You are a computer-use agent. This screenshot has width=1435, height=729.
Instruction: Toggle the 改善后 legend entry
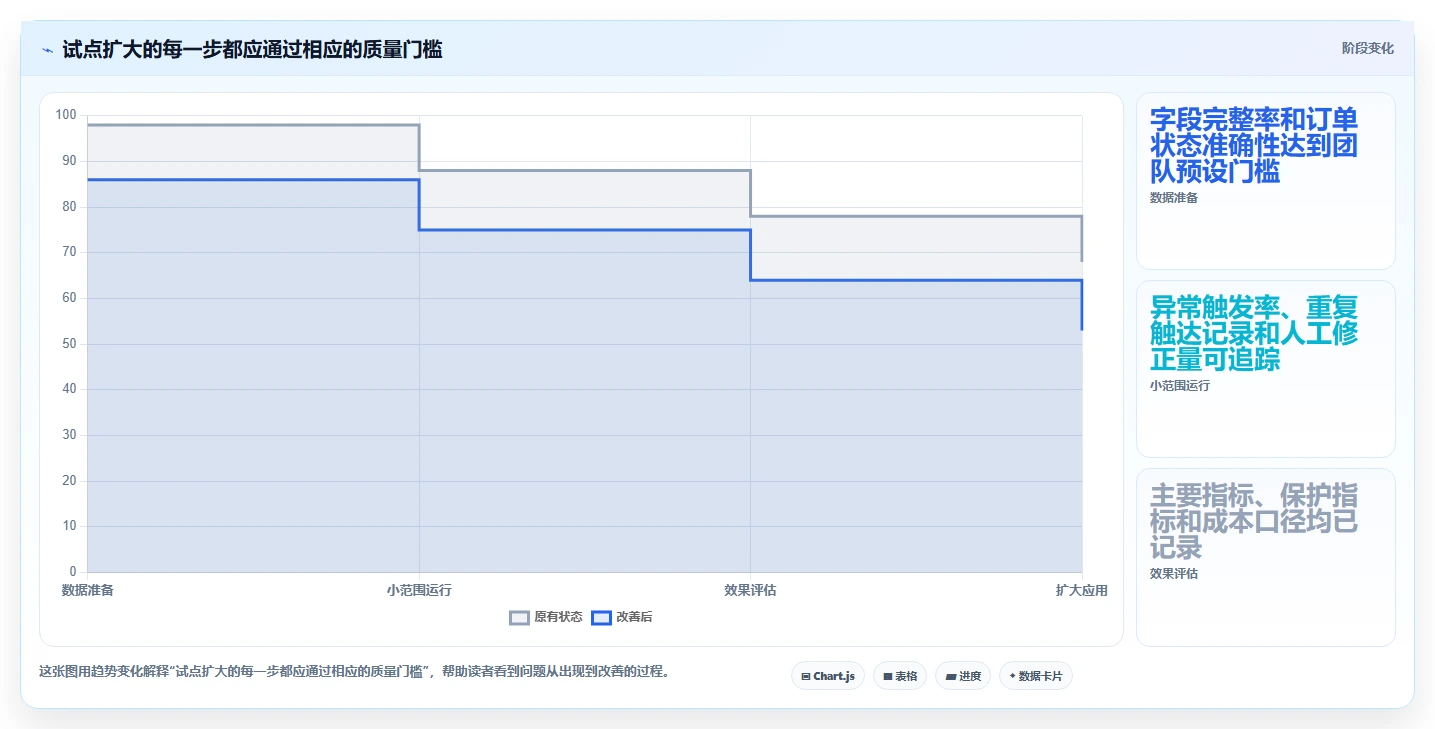622,618
